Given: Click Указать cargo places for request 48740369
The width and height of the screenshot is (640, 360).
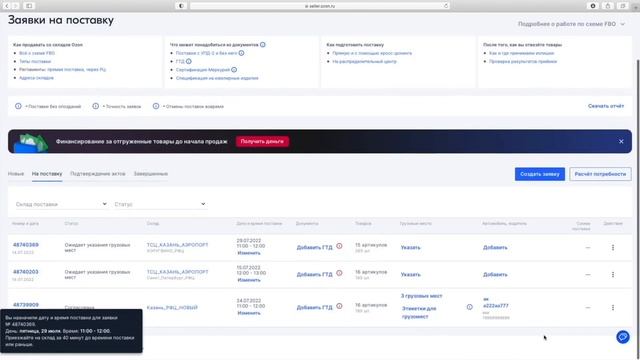Looking at the screenshot, I should (410, 248).
